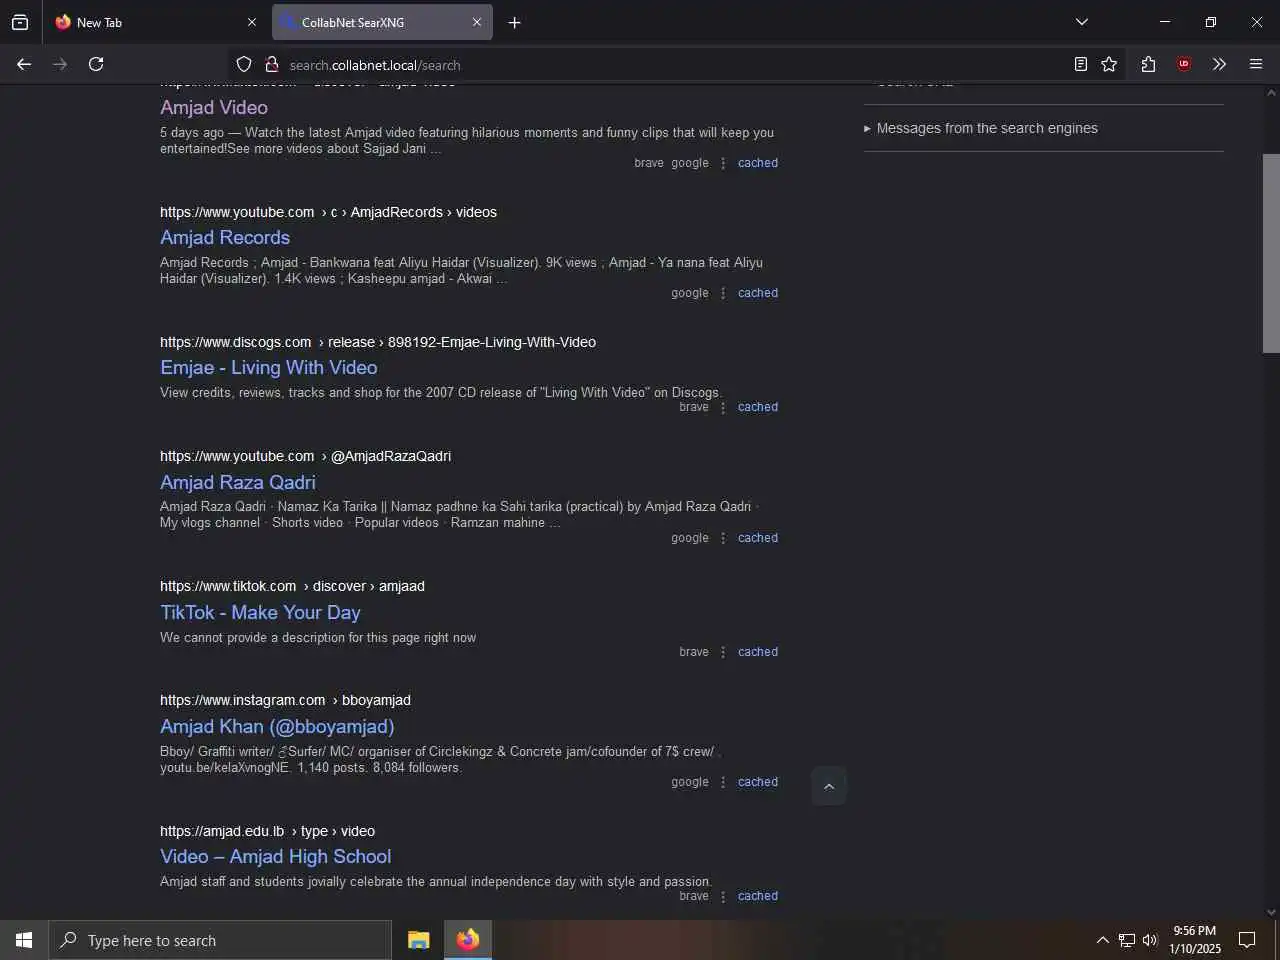
Task: Open cached copy of Amjad Records
Action: (757, 293)
